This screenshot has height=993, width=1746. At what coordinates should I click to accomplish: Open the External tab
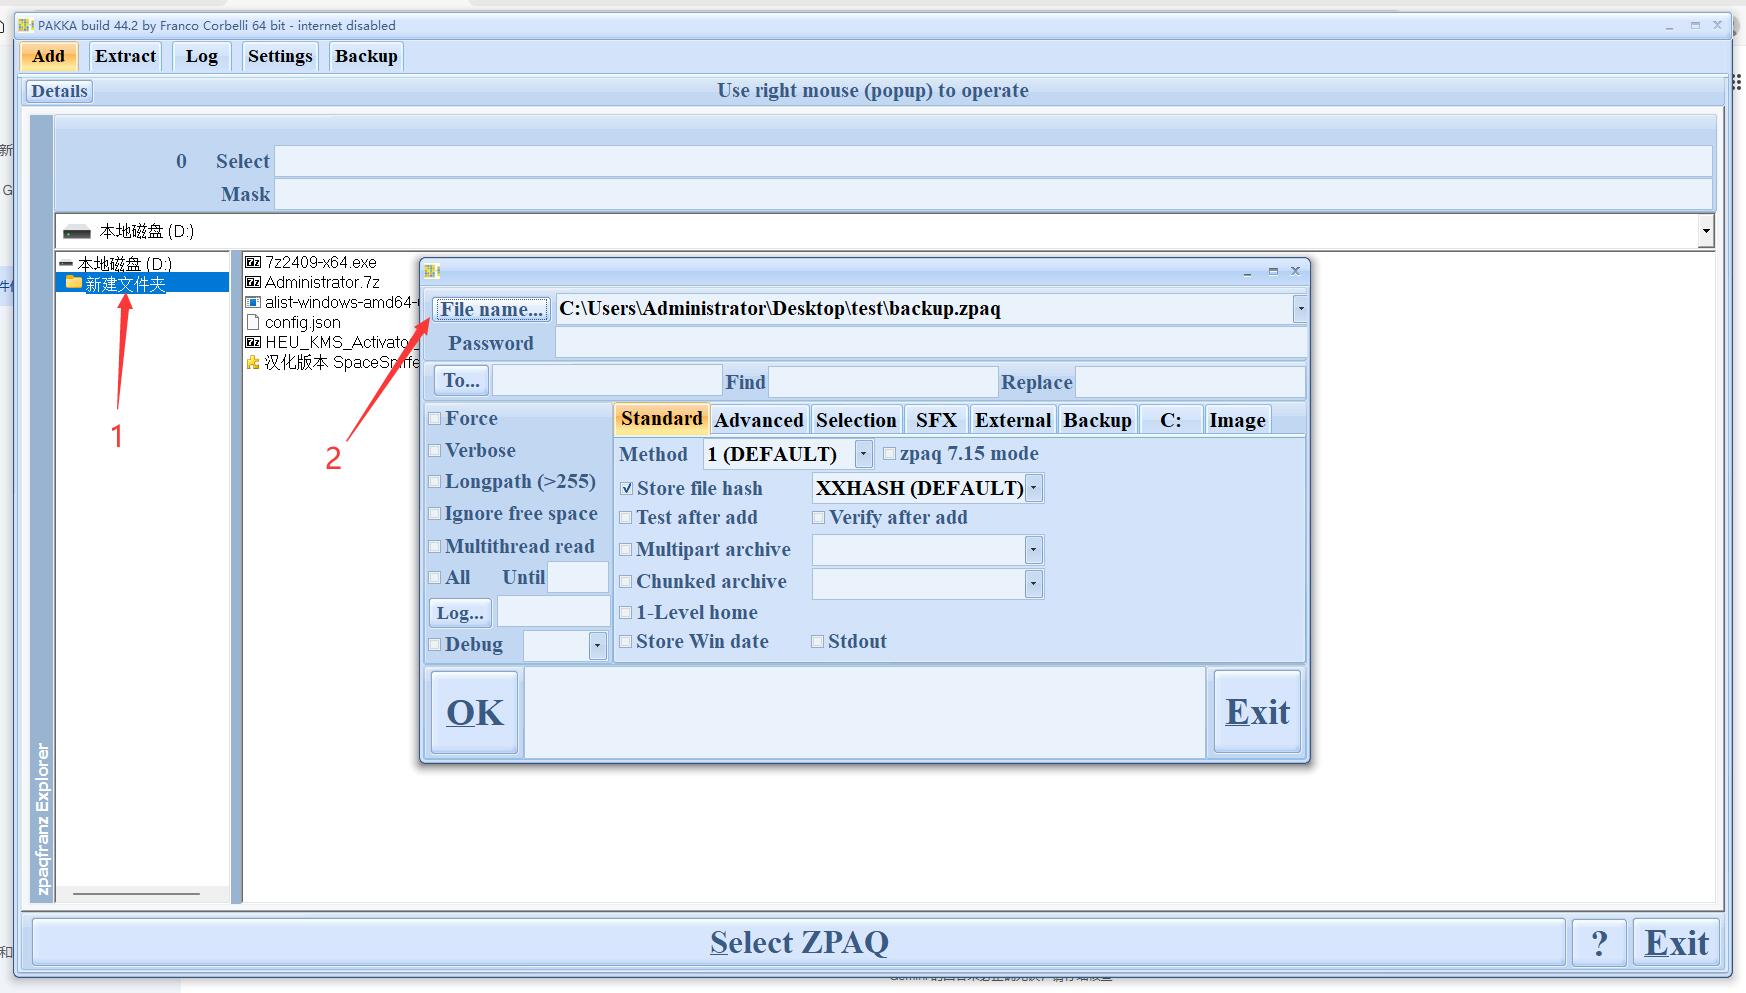point(1013,420)
